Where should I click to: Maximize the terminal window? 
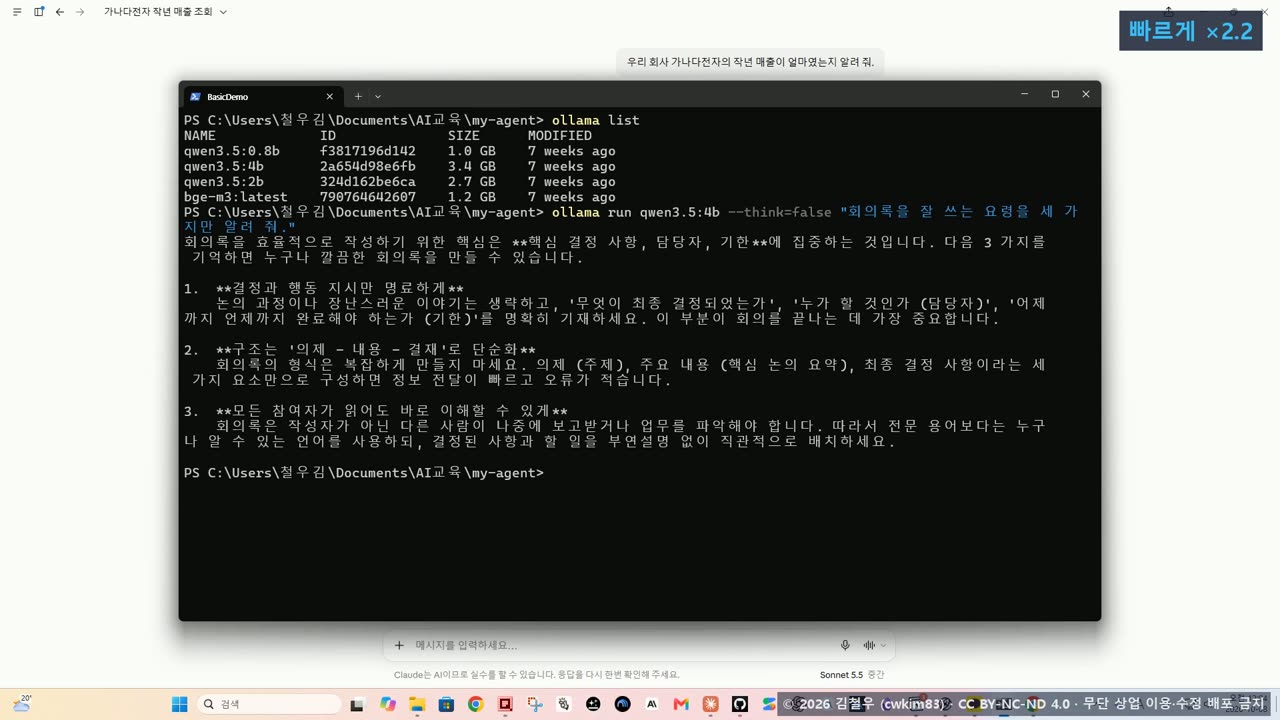1055,94
